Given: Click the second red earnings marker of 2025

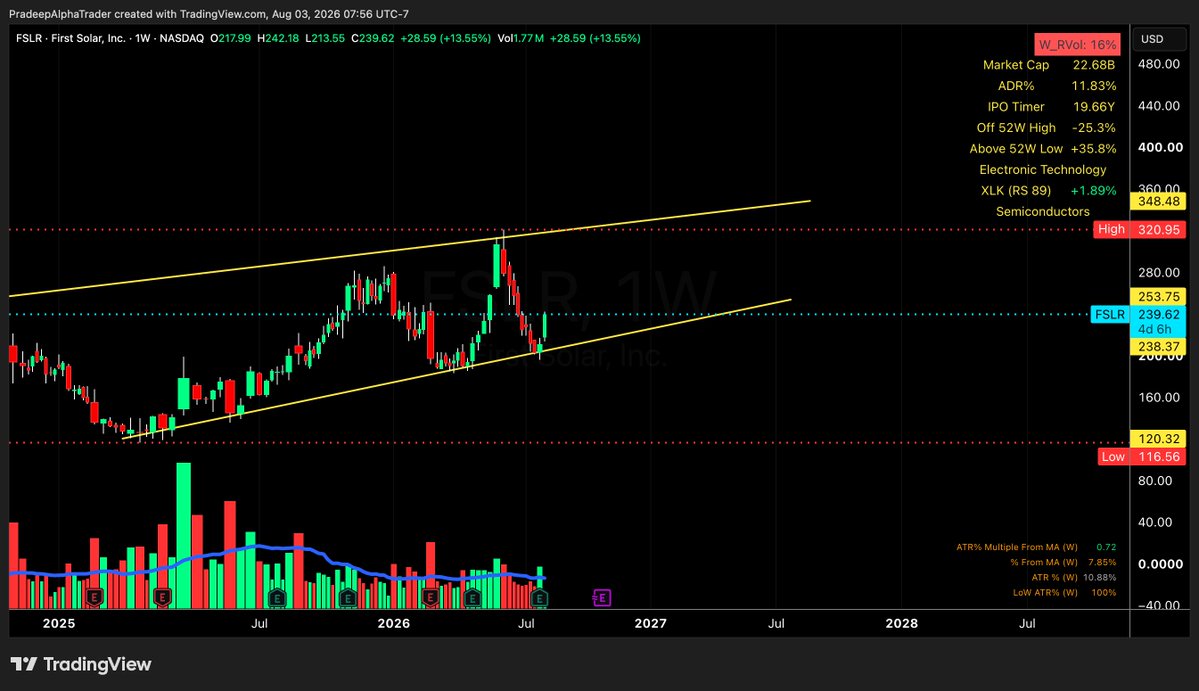Looking at the screenshot, I should click(162, 598).
